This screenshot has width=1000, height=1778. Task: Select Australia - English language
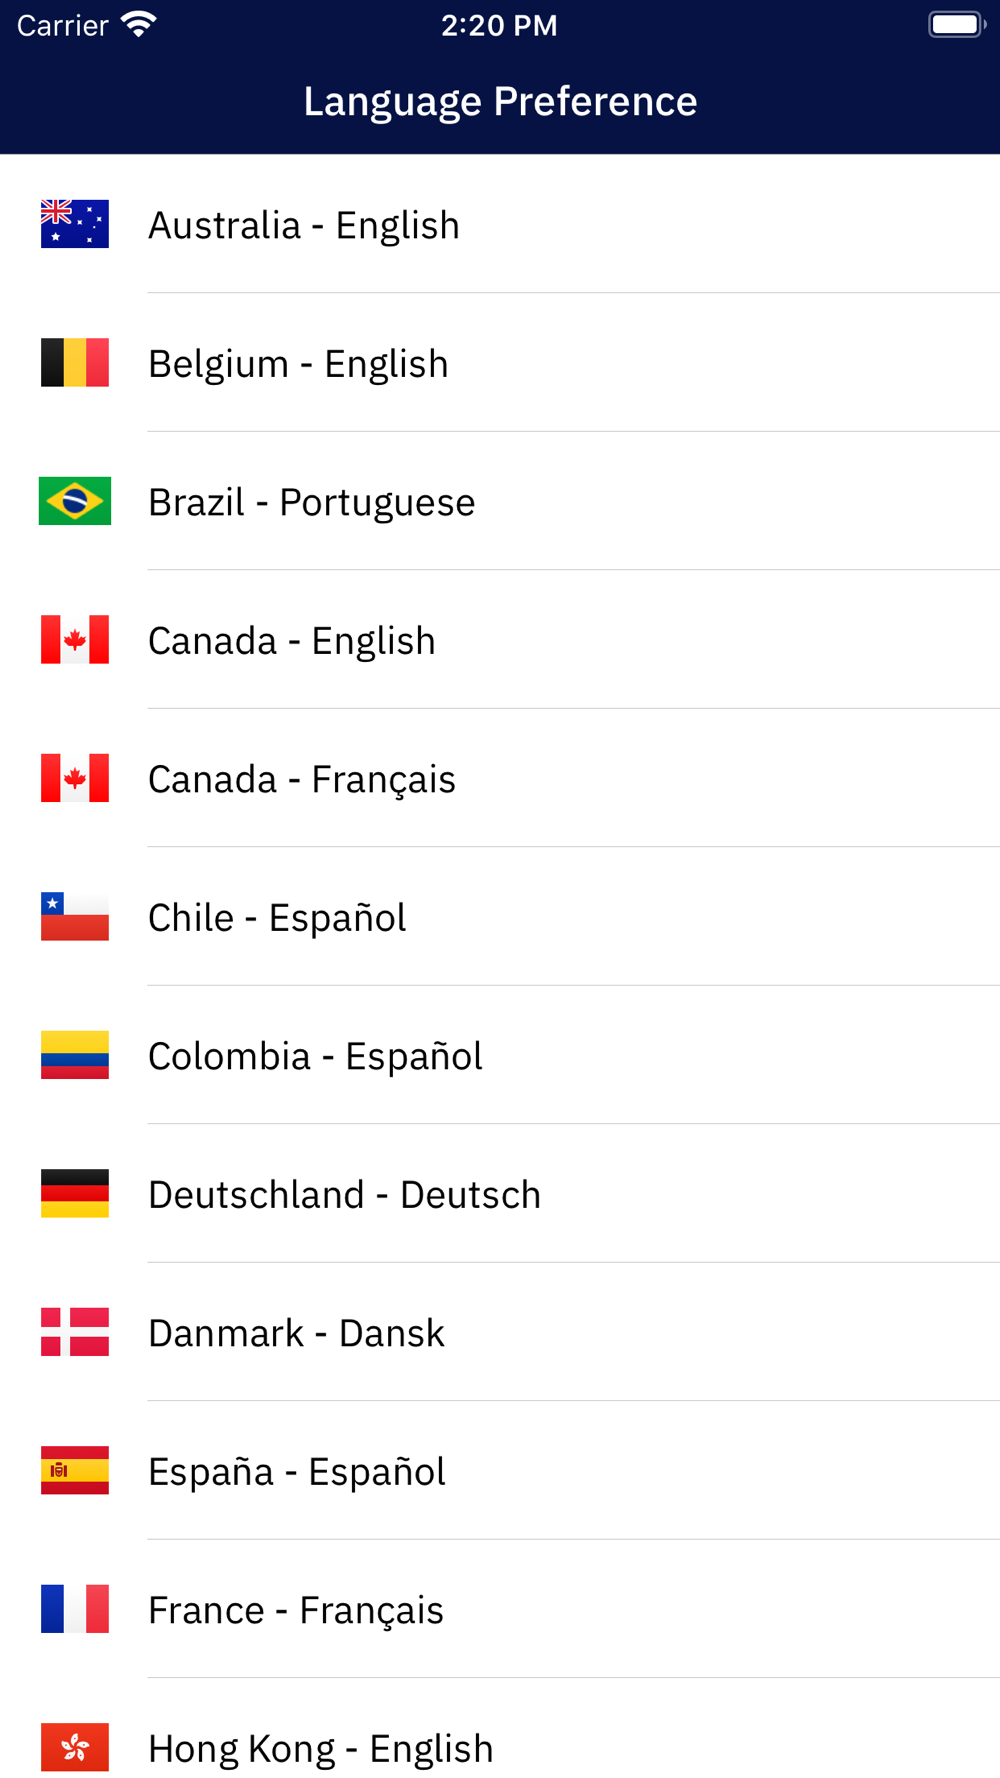[x=500, y=224]
